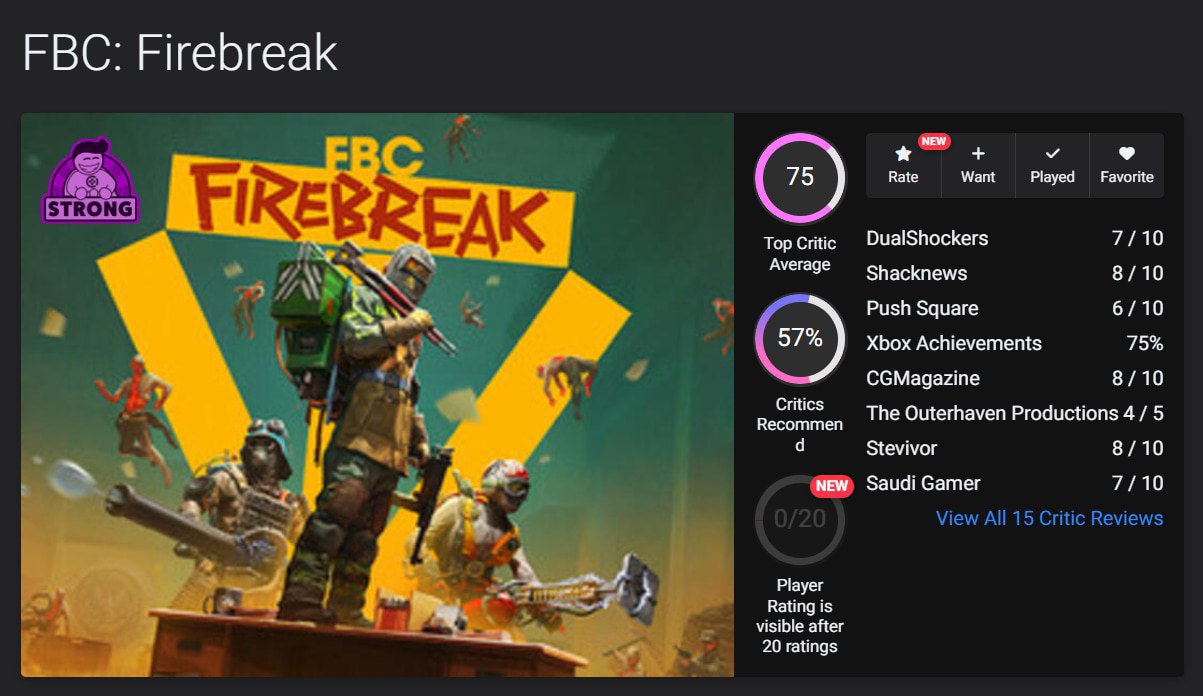Open The Outerhaven Productions review
This screenshot has height=696, width=1203.
(991, 413)
